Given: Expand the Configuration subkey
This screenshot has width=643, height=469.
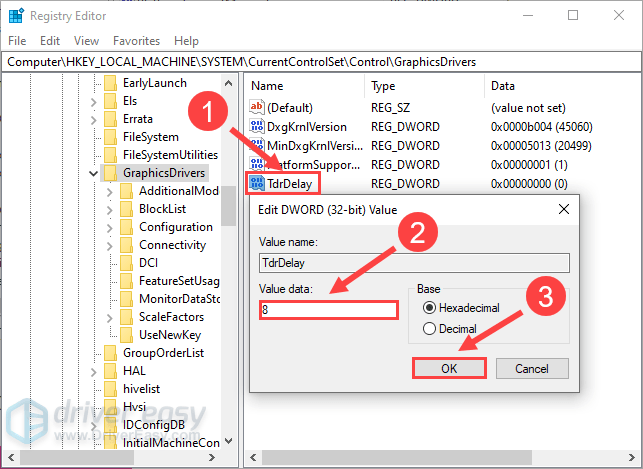Looking at the screenshot, I should [x=110, y=227].
